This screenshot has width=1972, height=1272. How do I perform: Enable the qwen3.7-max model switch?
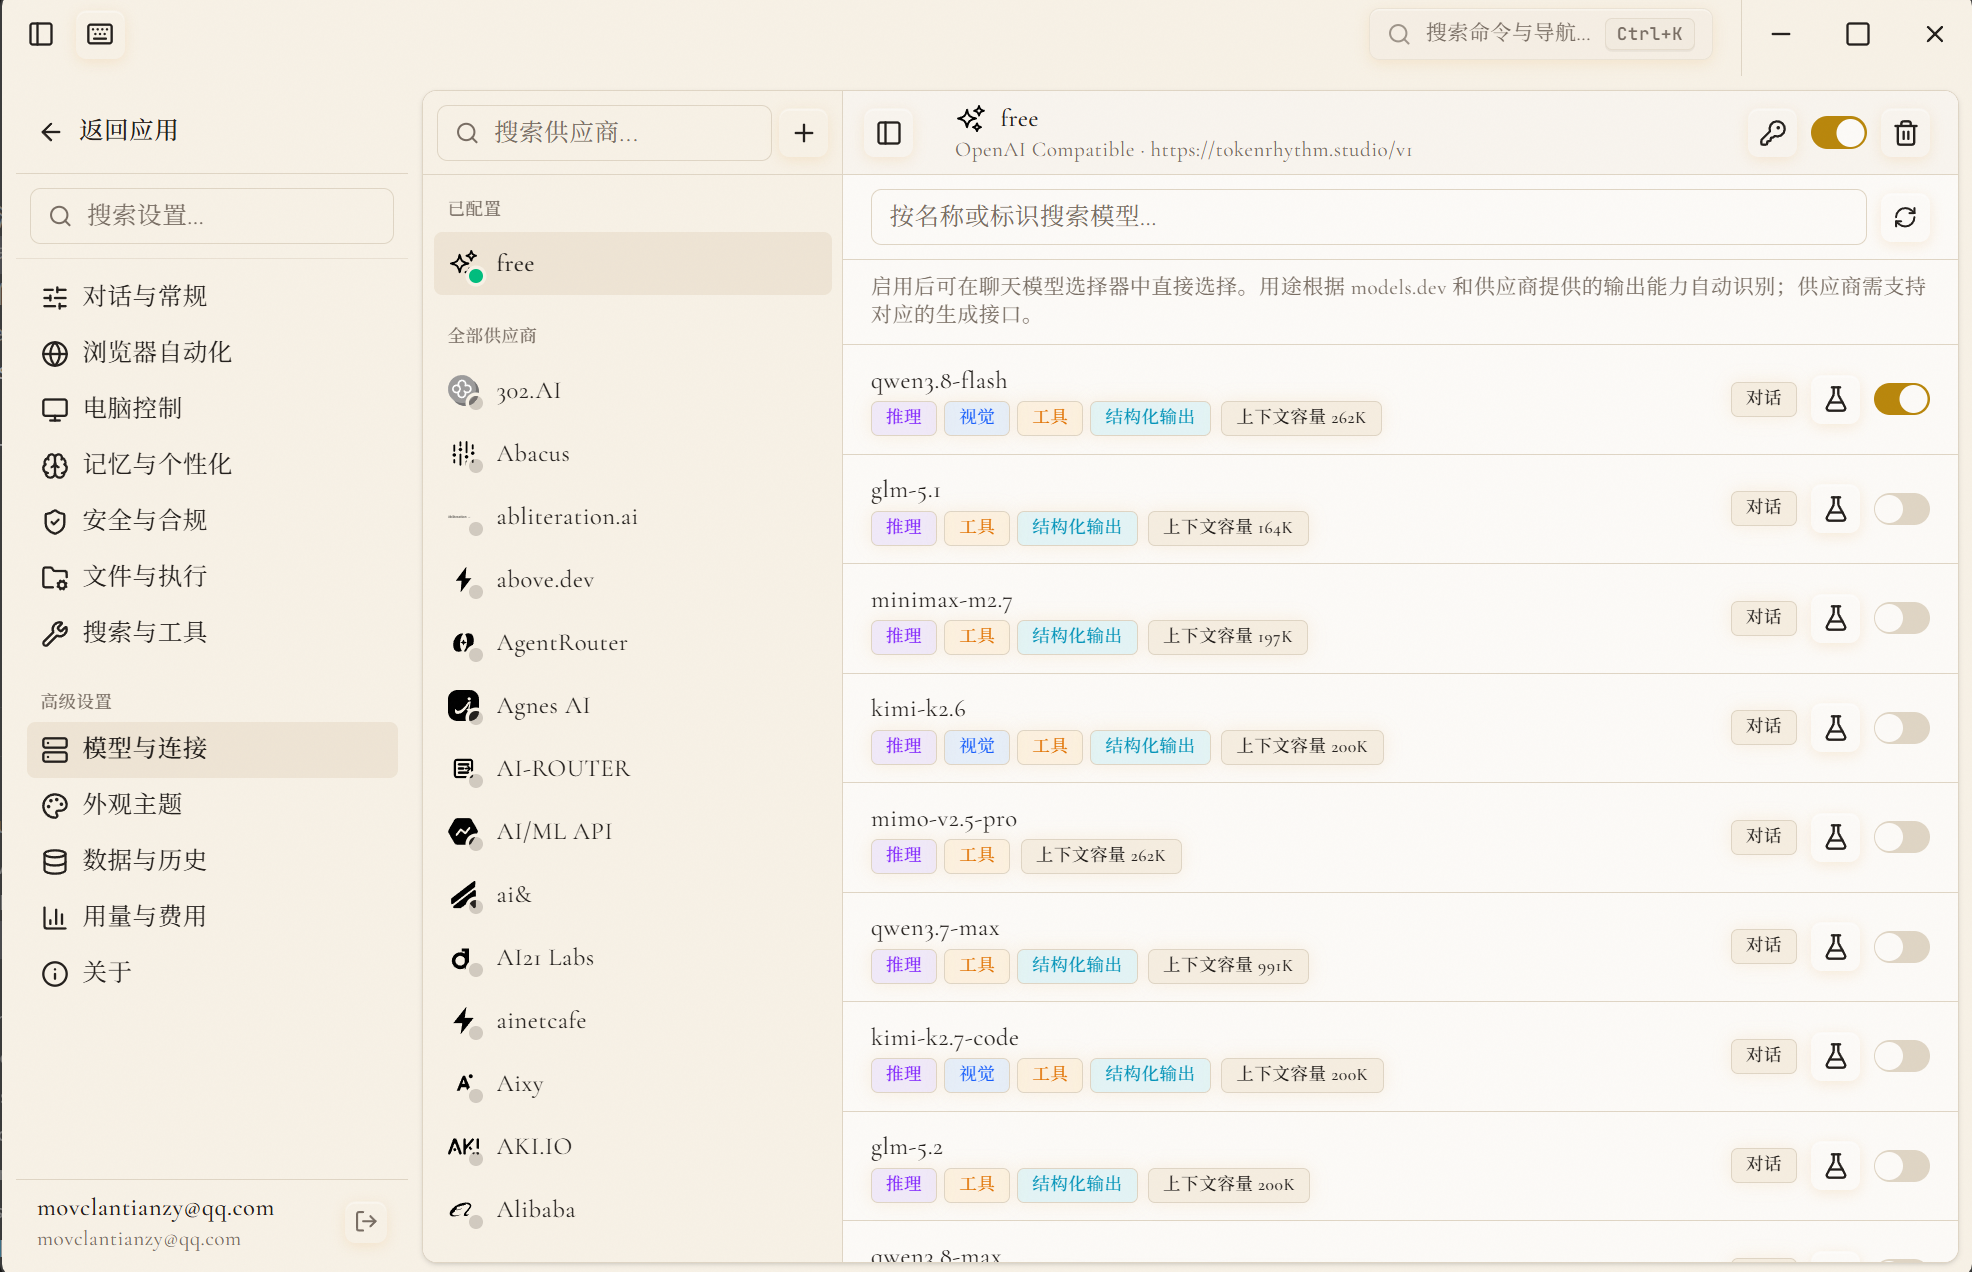(1901, 946)
